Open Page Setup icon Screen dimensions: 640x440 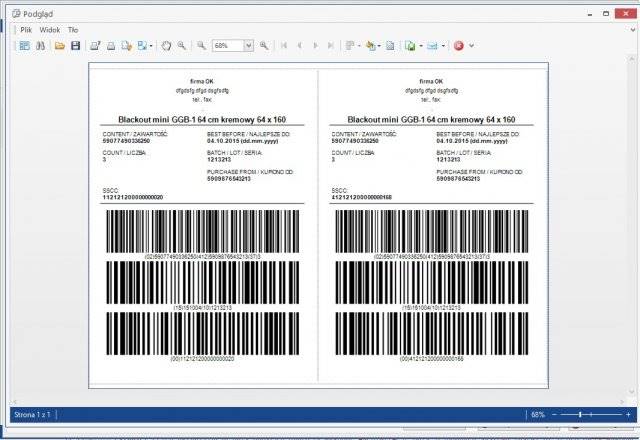point(126,46)
